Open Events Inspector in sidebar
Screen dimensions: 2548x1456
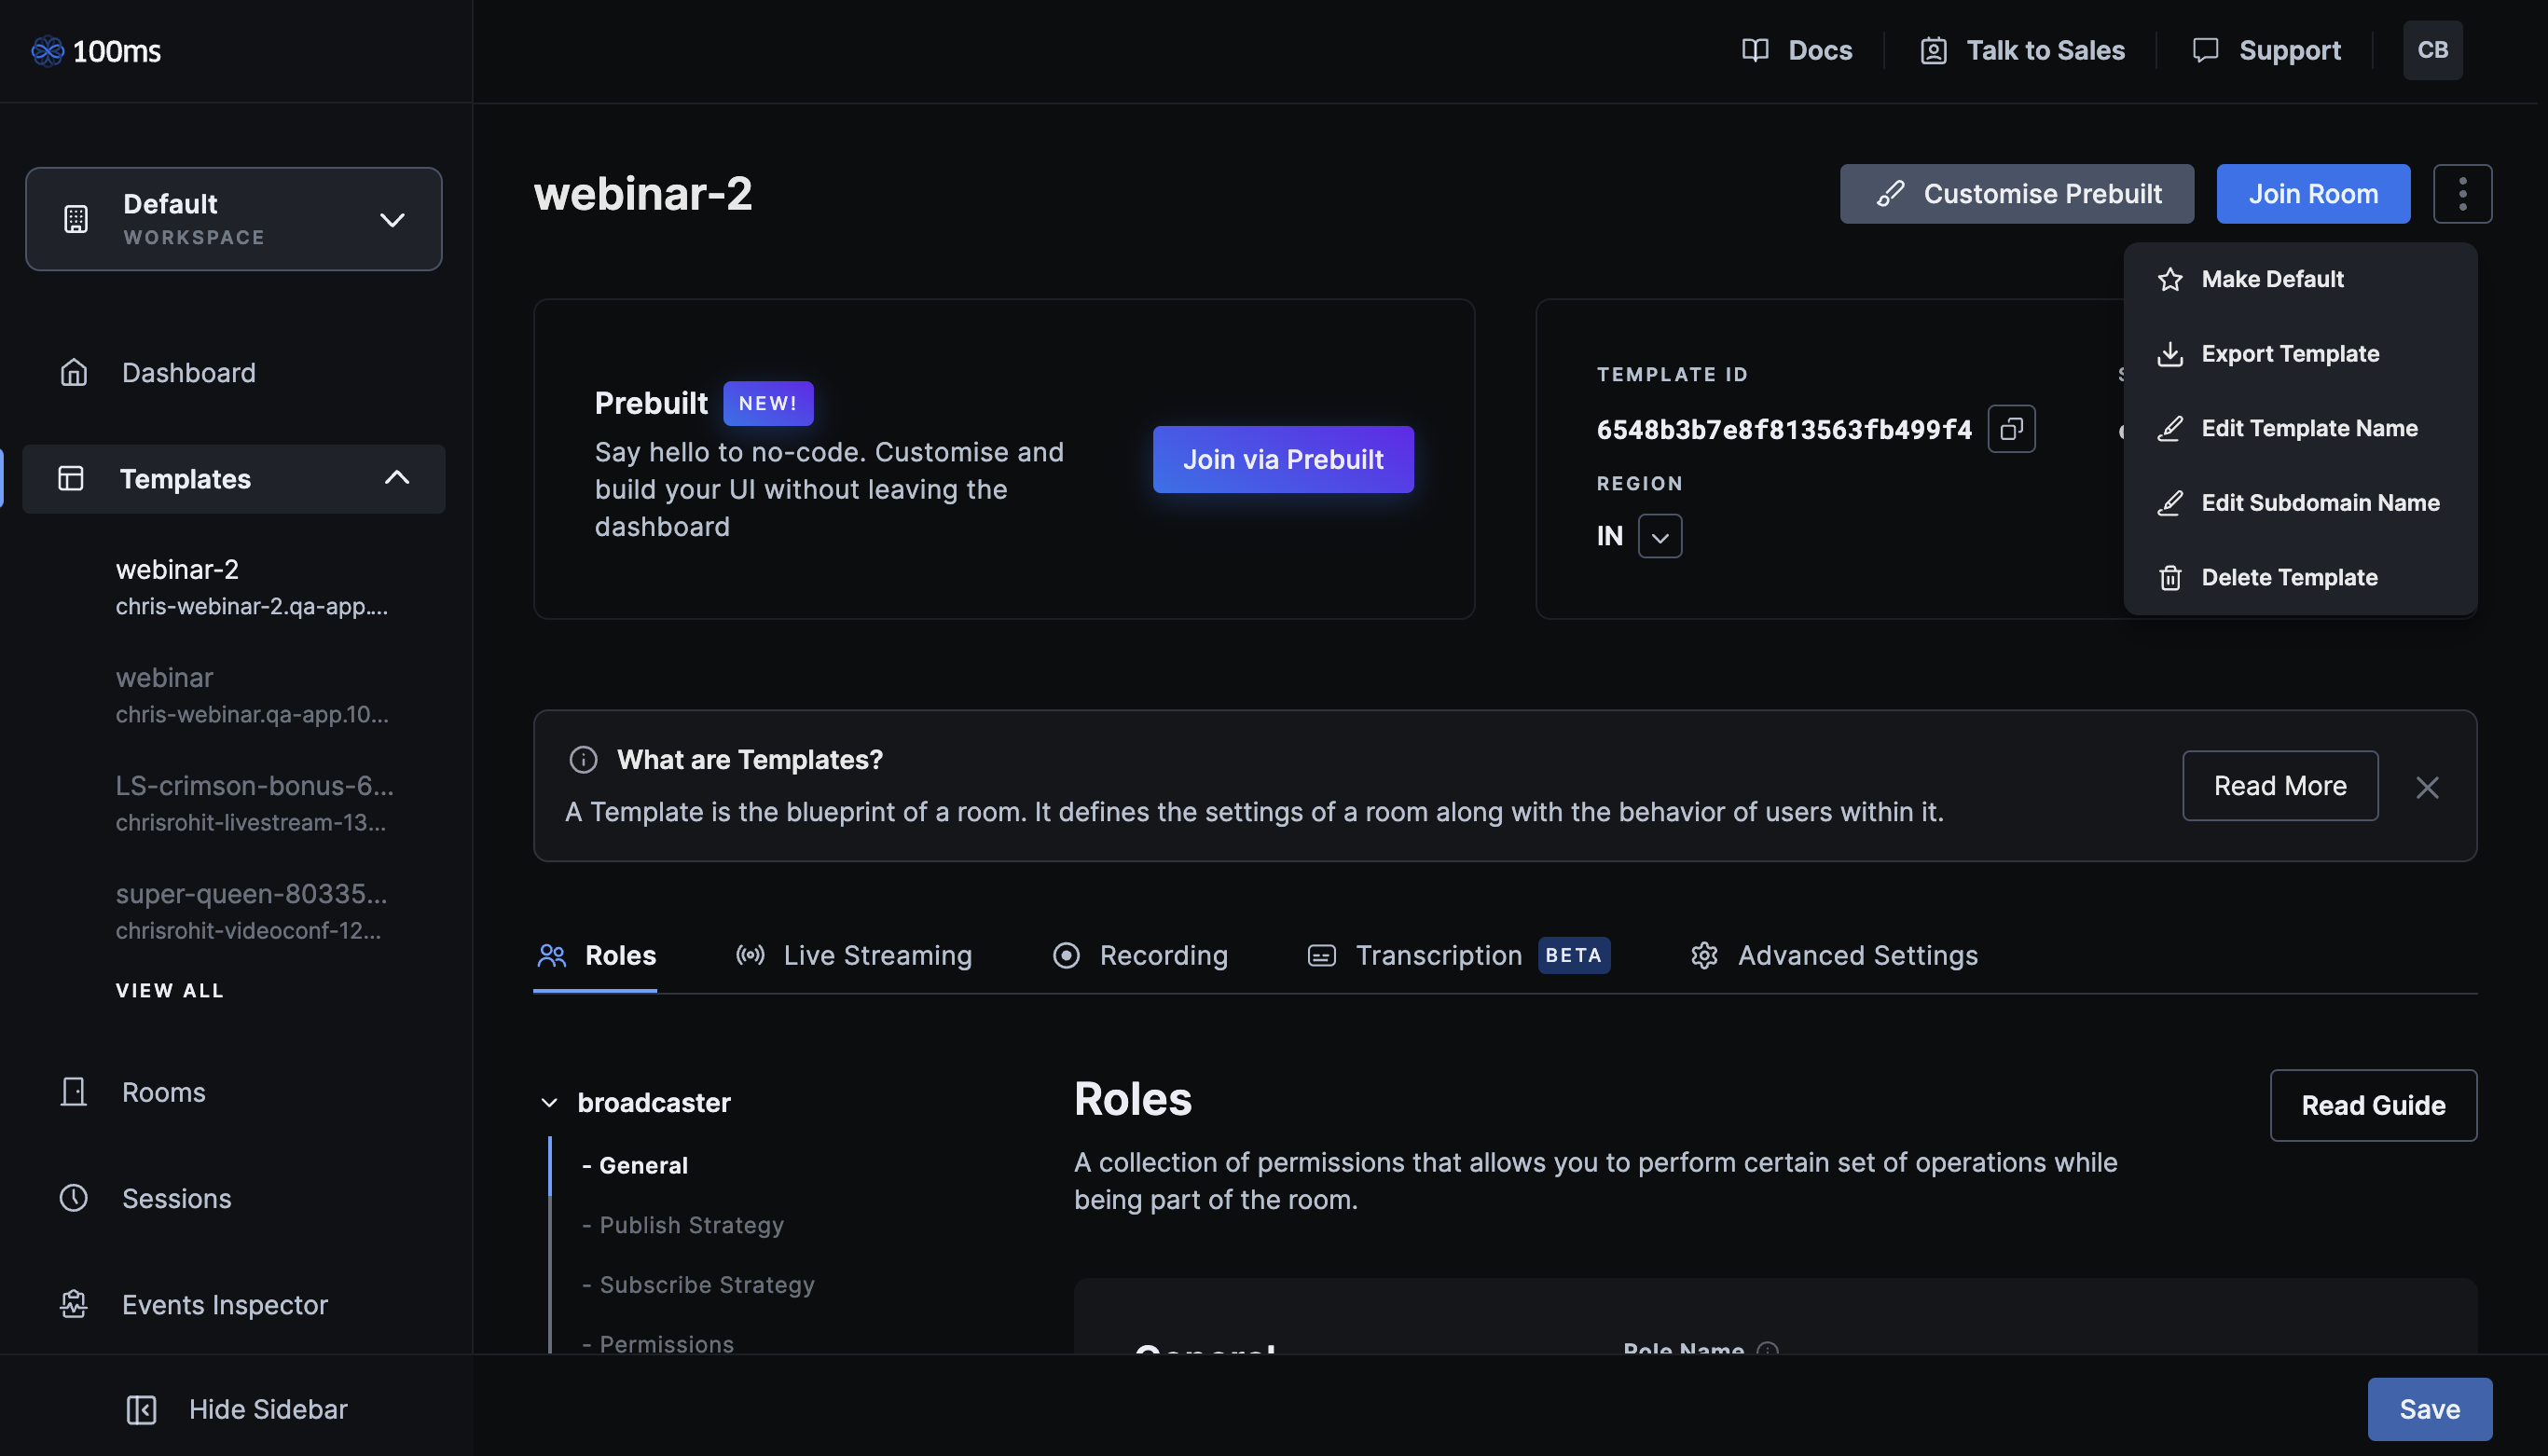pyautogui.click(x=224, y=1305)
